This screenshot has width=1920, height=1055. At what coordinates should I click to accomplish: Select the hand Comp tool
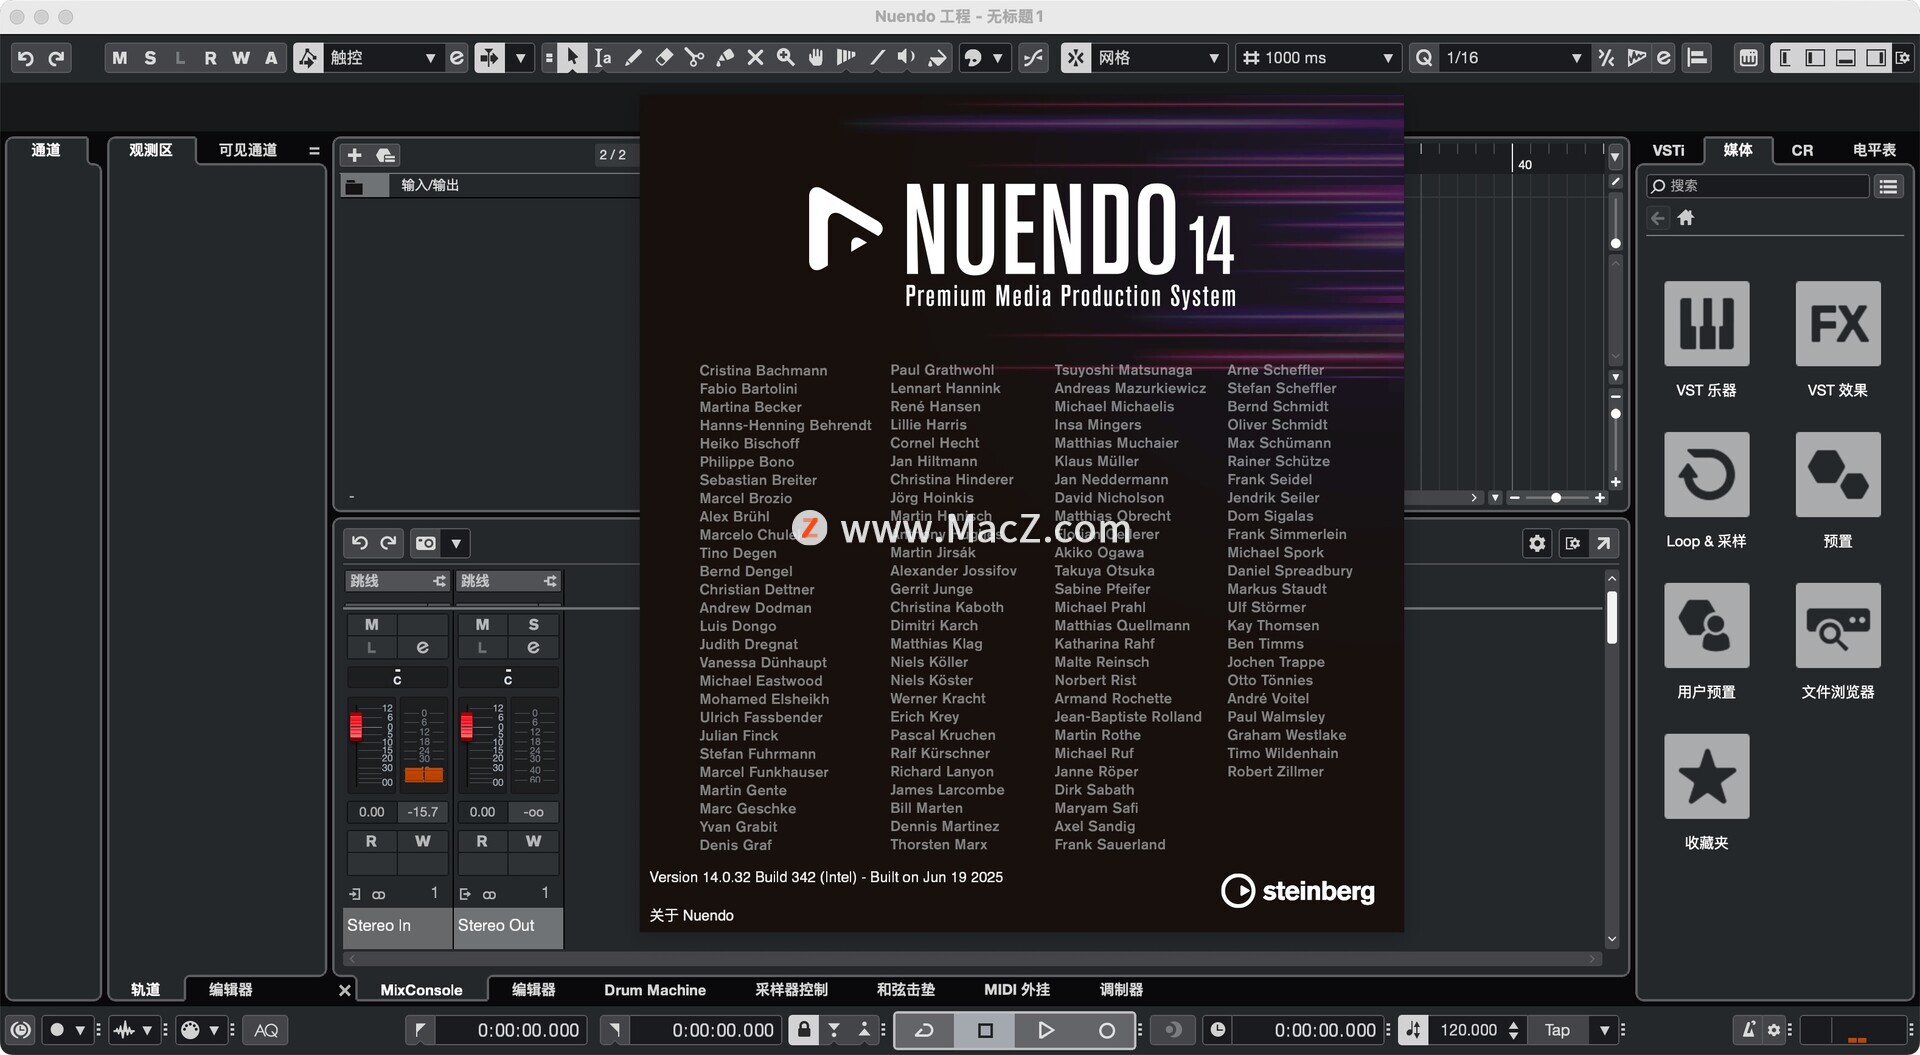click(816, 58)
